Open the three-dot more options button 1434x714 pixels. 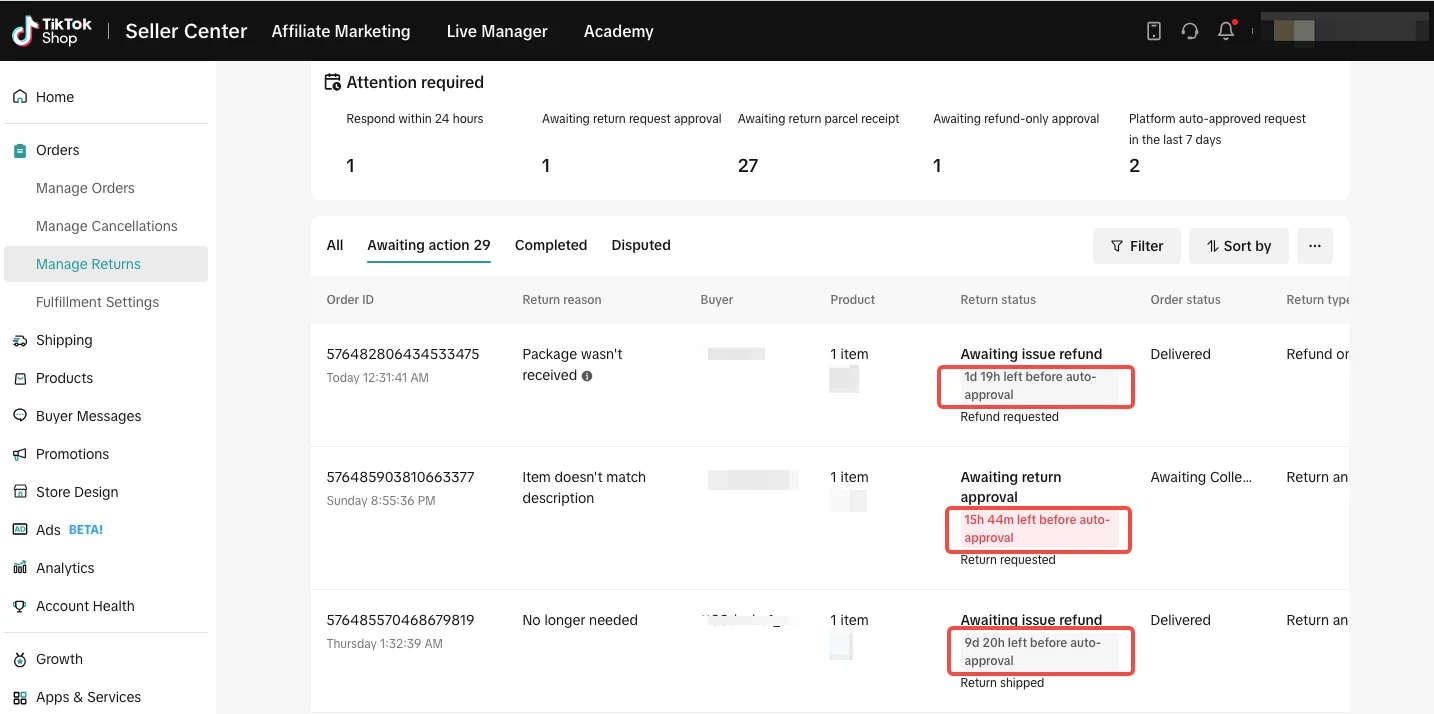[x=1314, y=246]
